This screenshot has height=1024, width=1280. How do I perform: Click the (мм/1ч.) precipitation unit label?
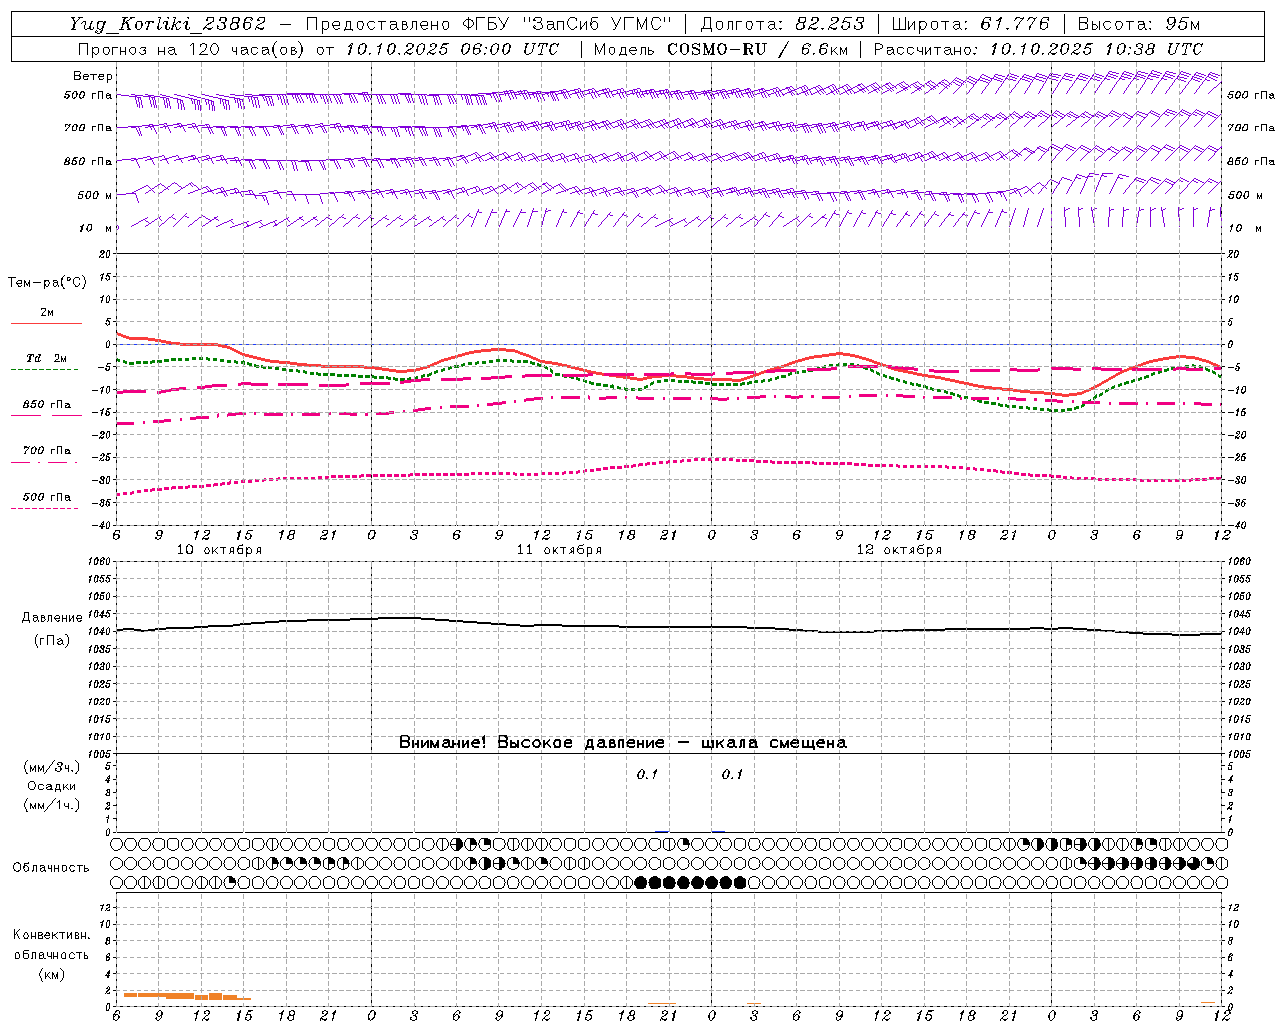pos(52,805)
